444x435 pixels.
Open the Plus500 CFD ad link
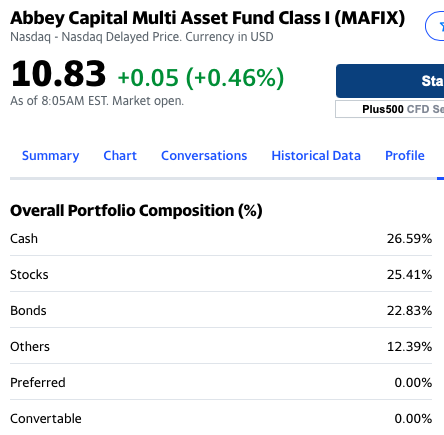tap(390, 109)
